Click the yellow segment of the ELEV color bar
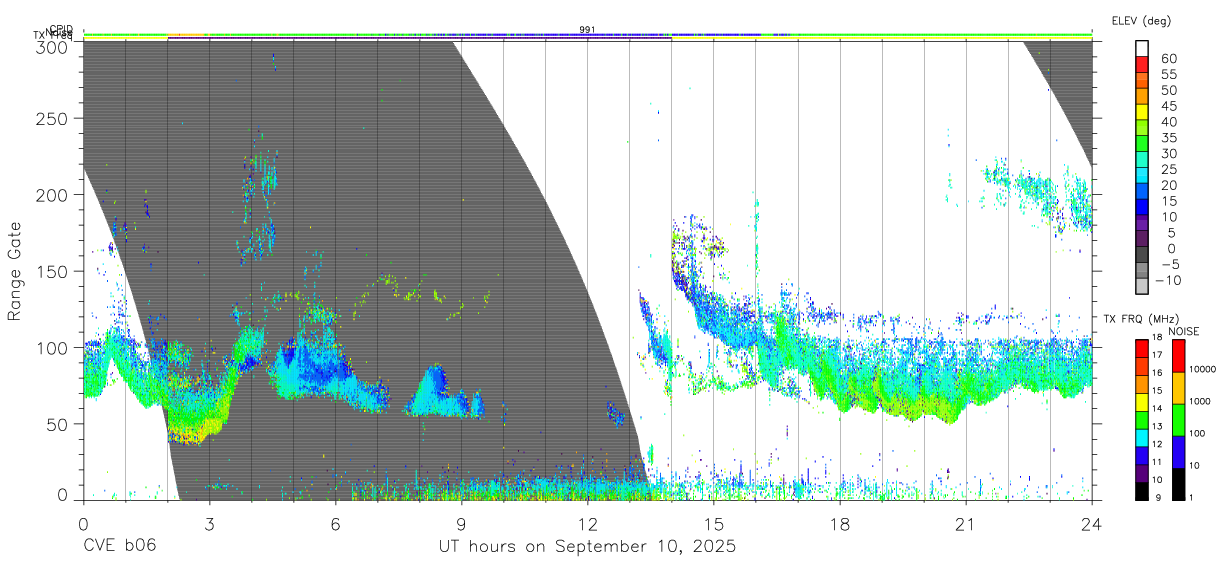Image resolution: width=1228 pixels, height=567 pixels. (1143, 112)
